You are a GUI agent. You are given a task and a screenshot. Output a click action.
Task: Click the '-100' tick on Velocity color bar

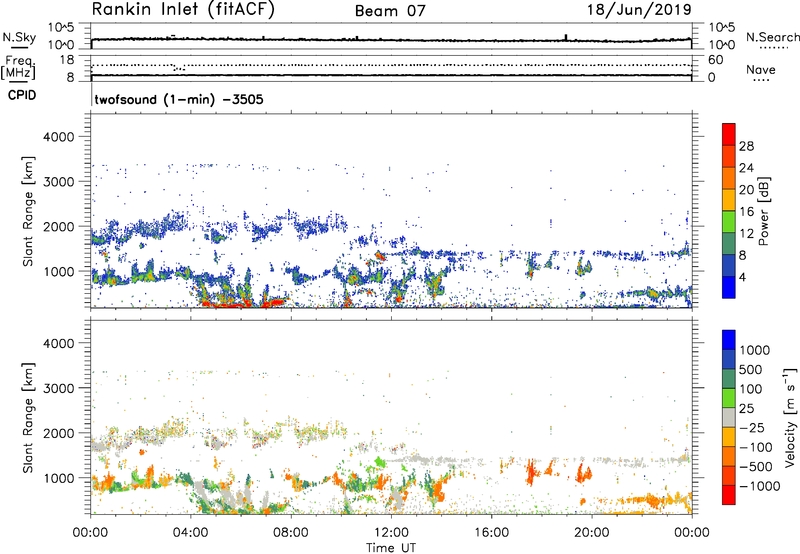click(x=755, y=447)
